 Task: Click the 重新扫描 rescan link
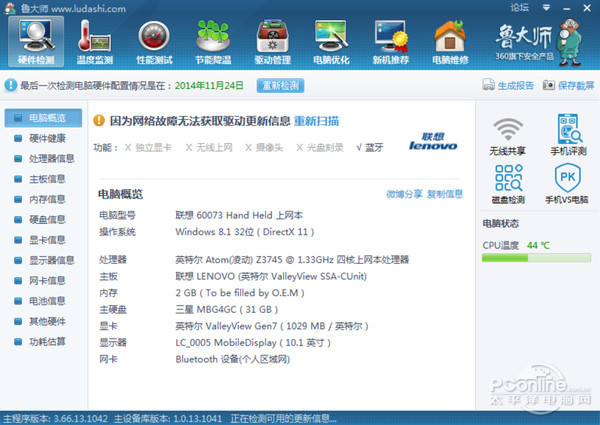coord(316,121)
